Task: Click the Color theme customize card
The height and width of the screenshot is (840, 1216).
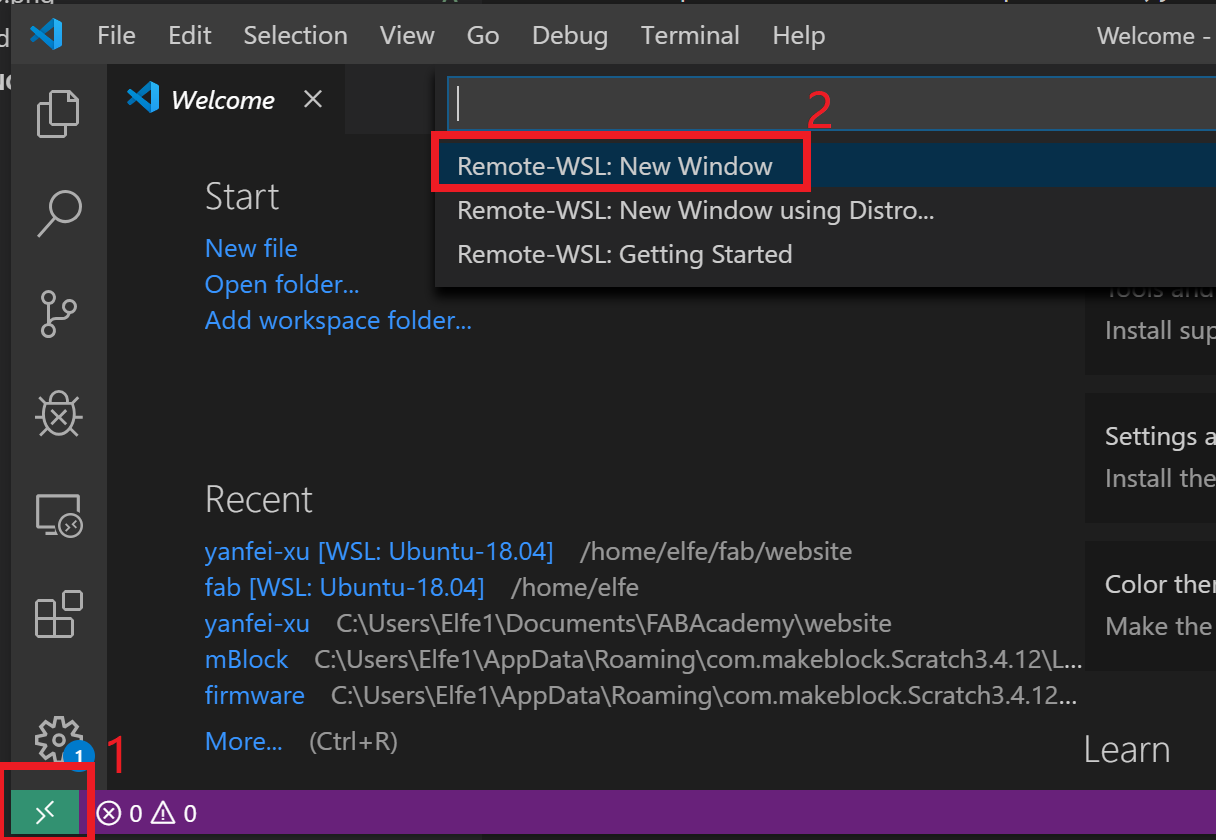Action: coord(1150,605)
